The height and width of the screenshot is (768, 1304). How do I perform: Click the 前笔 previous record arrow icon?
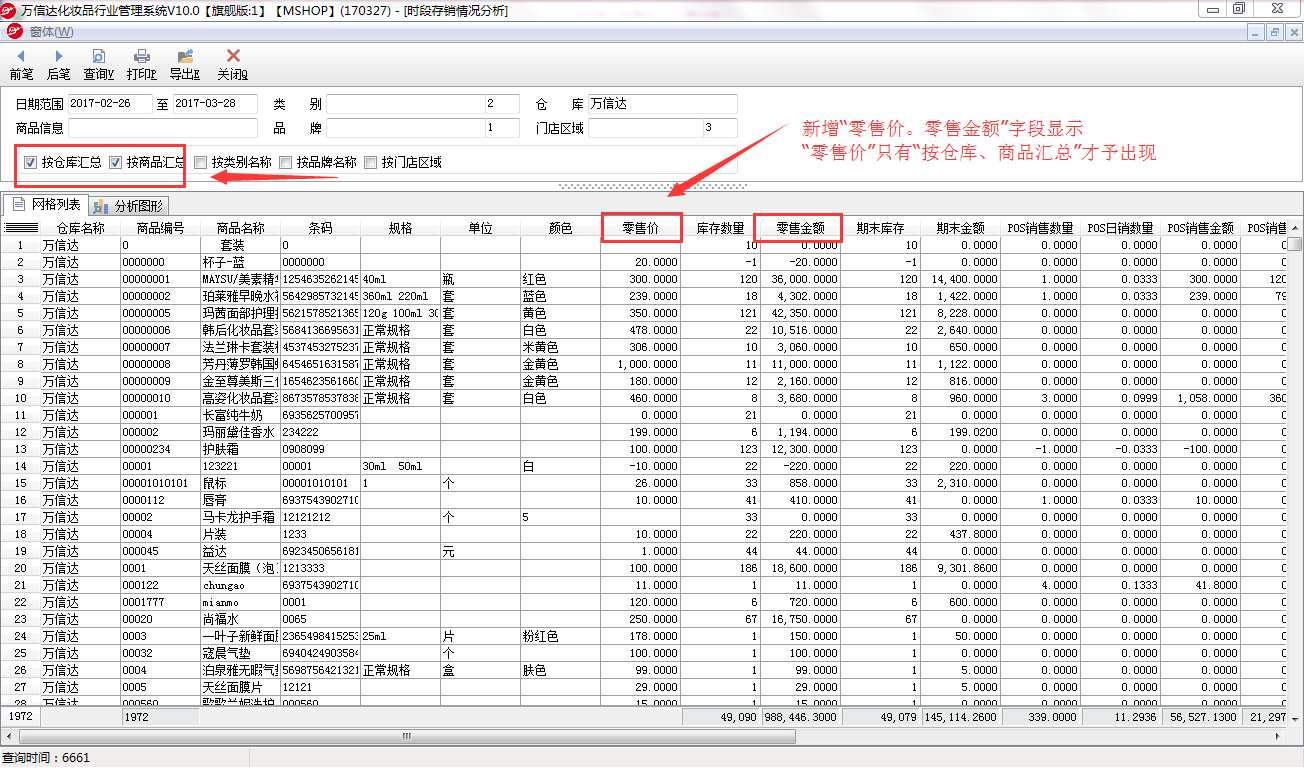[21, 56]
